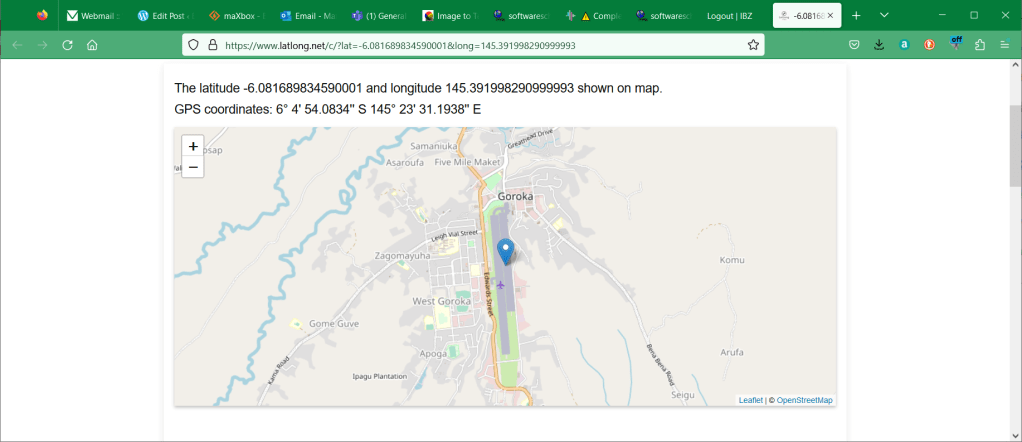Click the page vertical scrollbar thumb
The width and height of the screenshot is (1022, 442).
pos(1015,145)
